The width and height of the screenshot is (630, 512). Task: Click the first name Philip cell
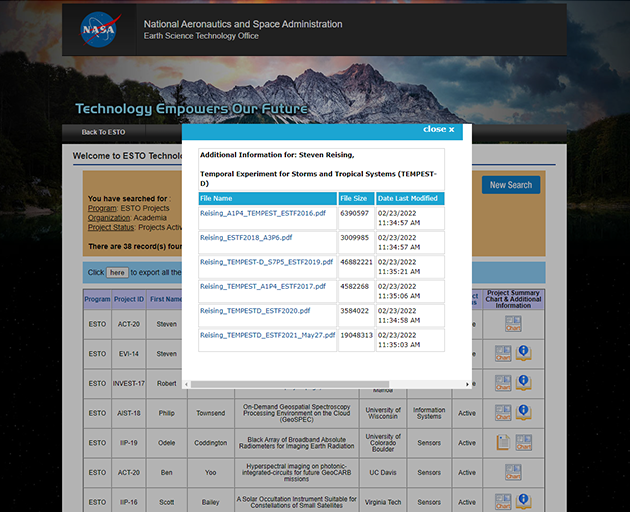pos(166,413)
